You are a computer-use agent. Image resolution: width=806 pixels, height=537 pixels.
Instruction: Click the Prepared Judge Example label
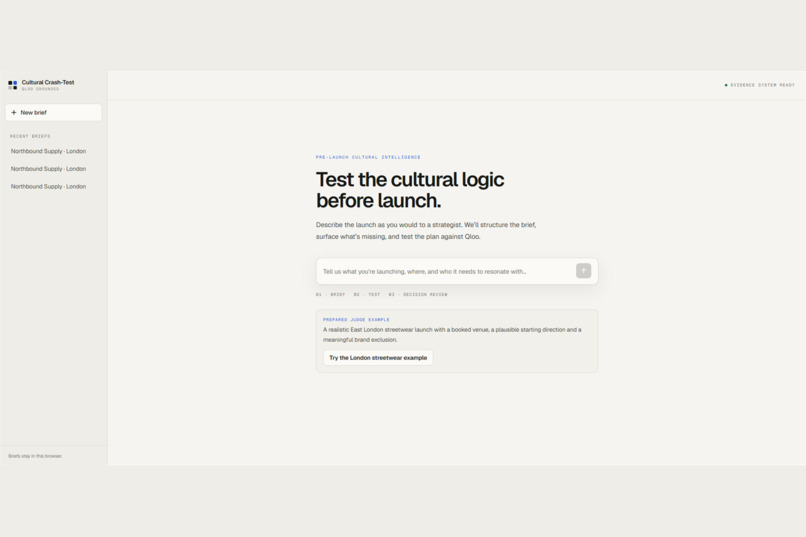pyautogui.click(x=356, y=320)
